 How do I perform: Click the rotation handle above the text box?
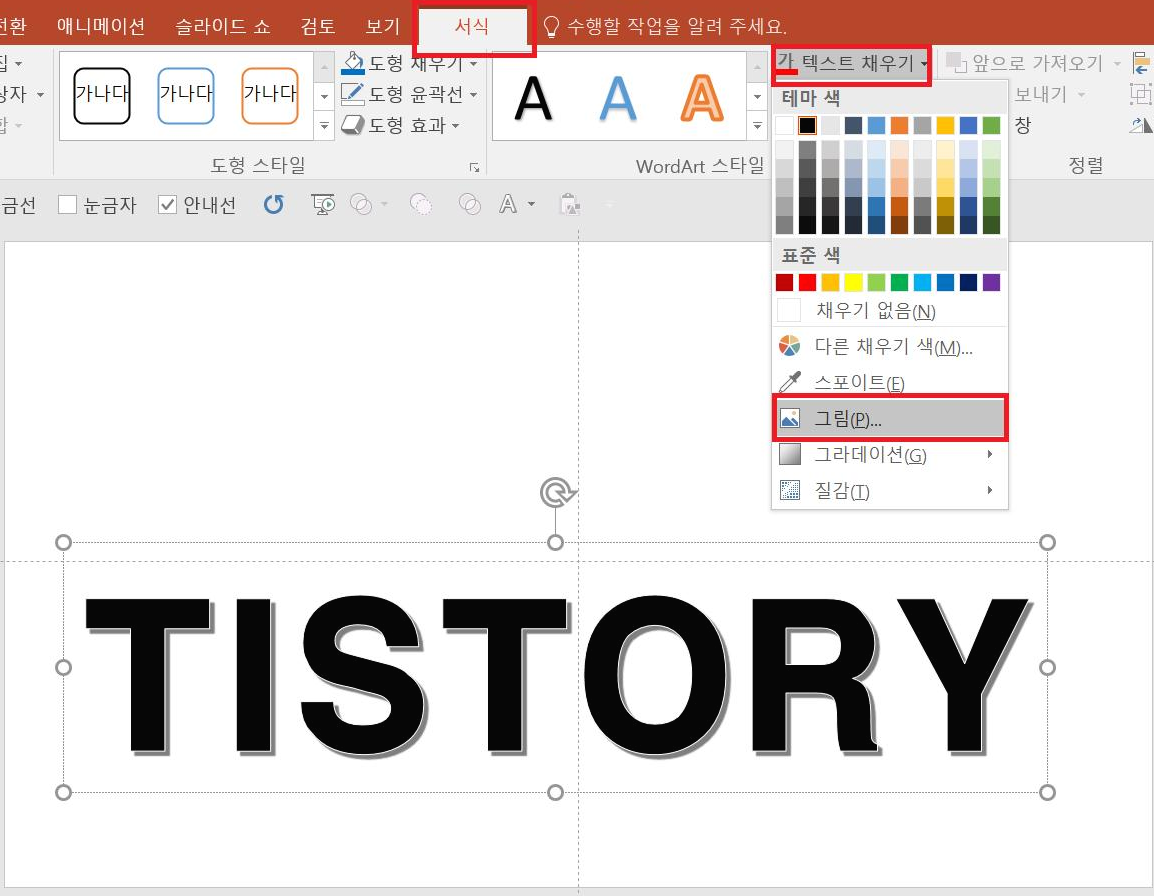point(556,493)
